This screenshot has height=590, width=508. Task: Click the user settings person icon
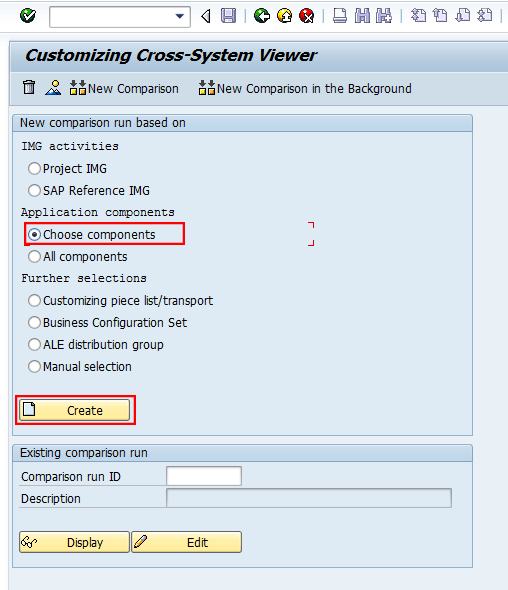[53, 88]
